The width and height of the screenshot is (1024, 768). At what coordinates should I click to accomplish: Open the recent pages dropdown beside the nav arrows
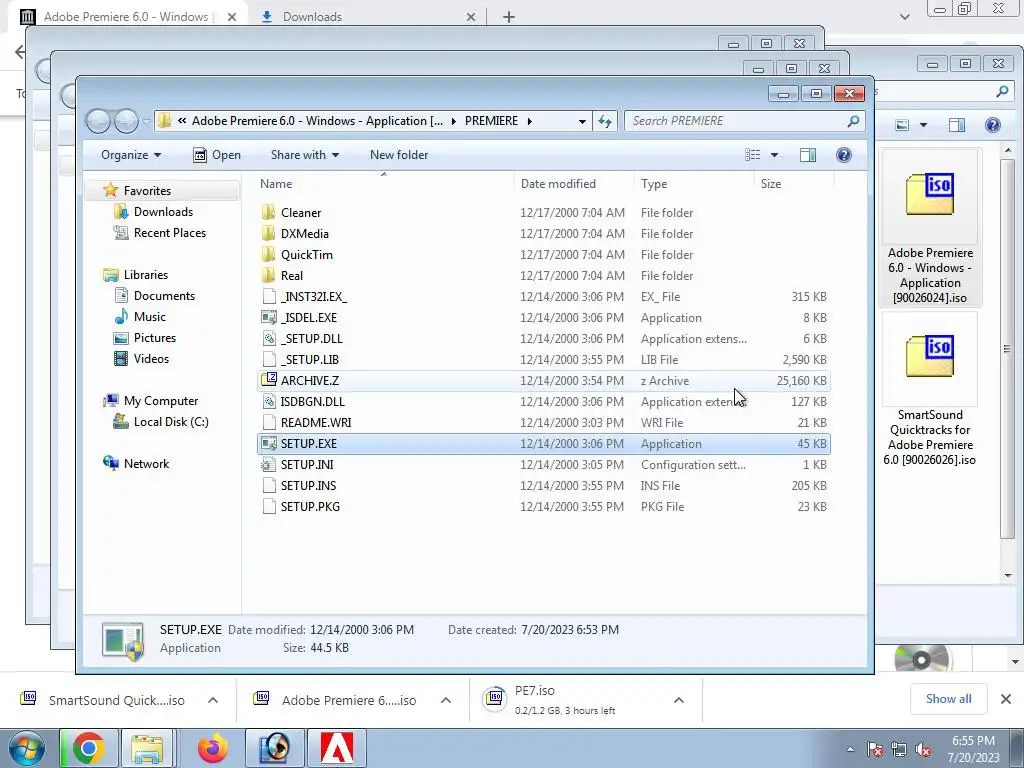pyautogui.click(x=146, y=121)
